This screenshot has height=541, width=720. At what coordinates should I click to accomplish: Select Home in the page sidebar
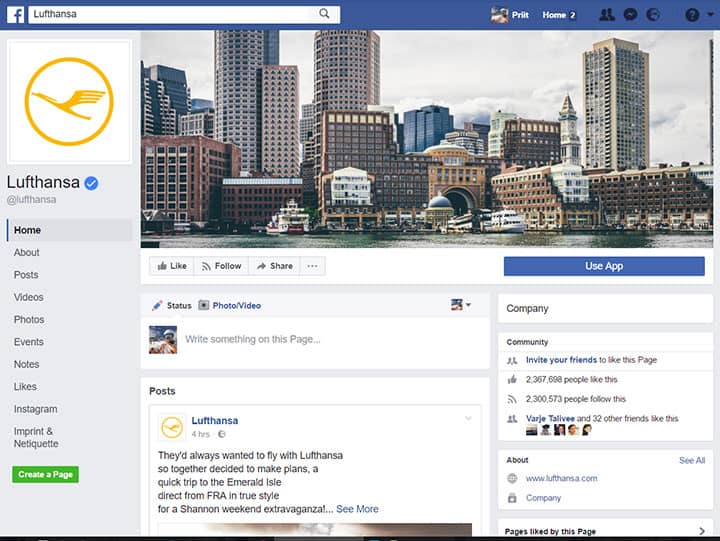point(69,230)
